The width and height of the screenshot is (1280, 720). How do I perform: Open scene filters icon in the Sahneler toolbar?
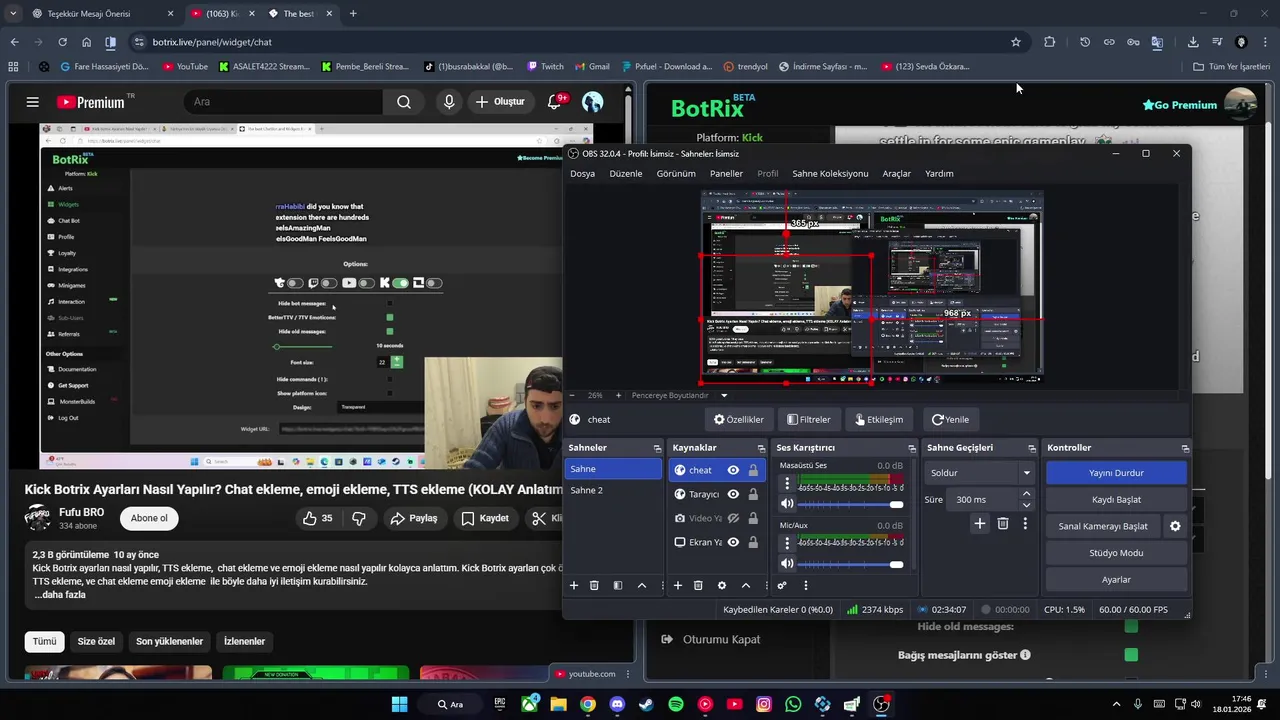(618, 585)
